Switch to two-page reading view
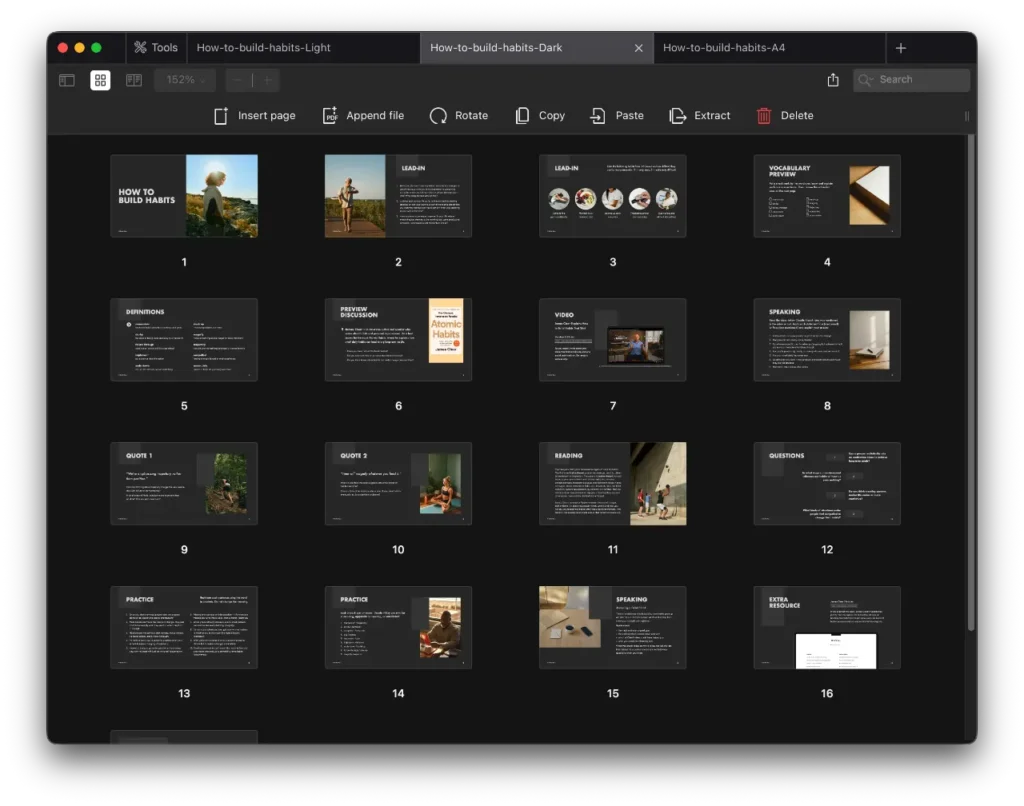Image resolution: width=1024 pixels, height=806 pixels. (133, 79)
